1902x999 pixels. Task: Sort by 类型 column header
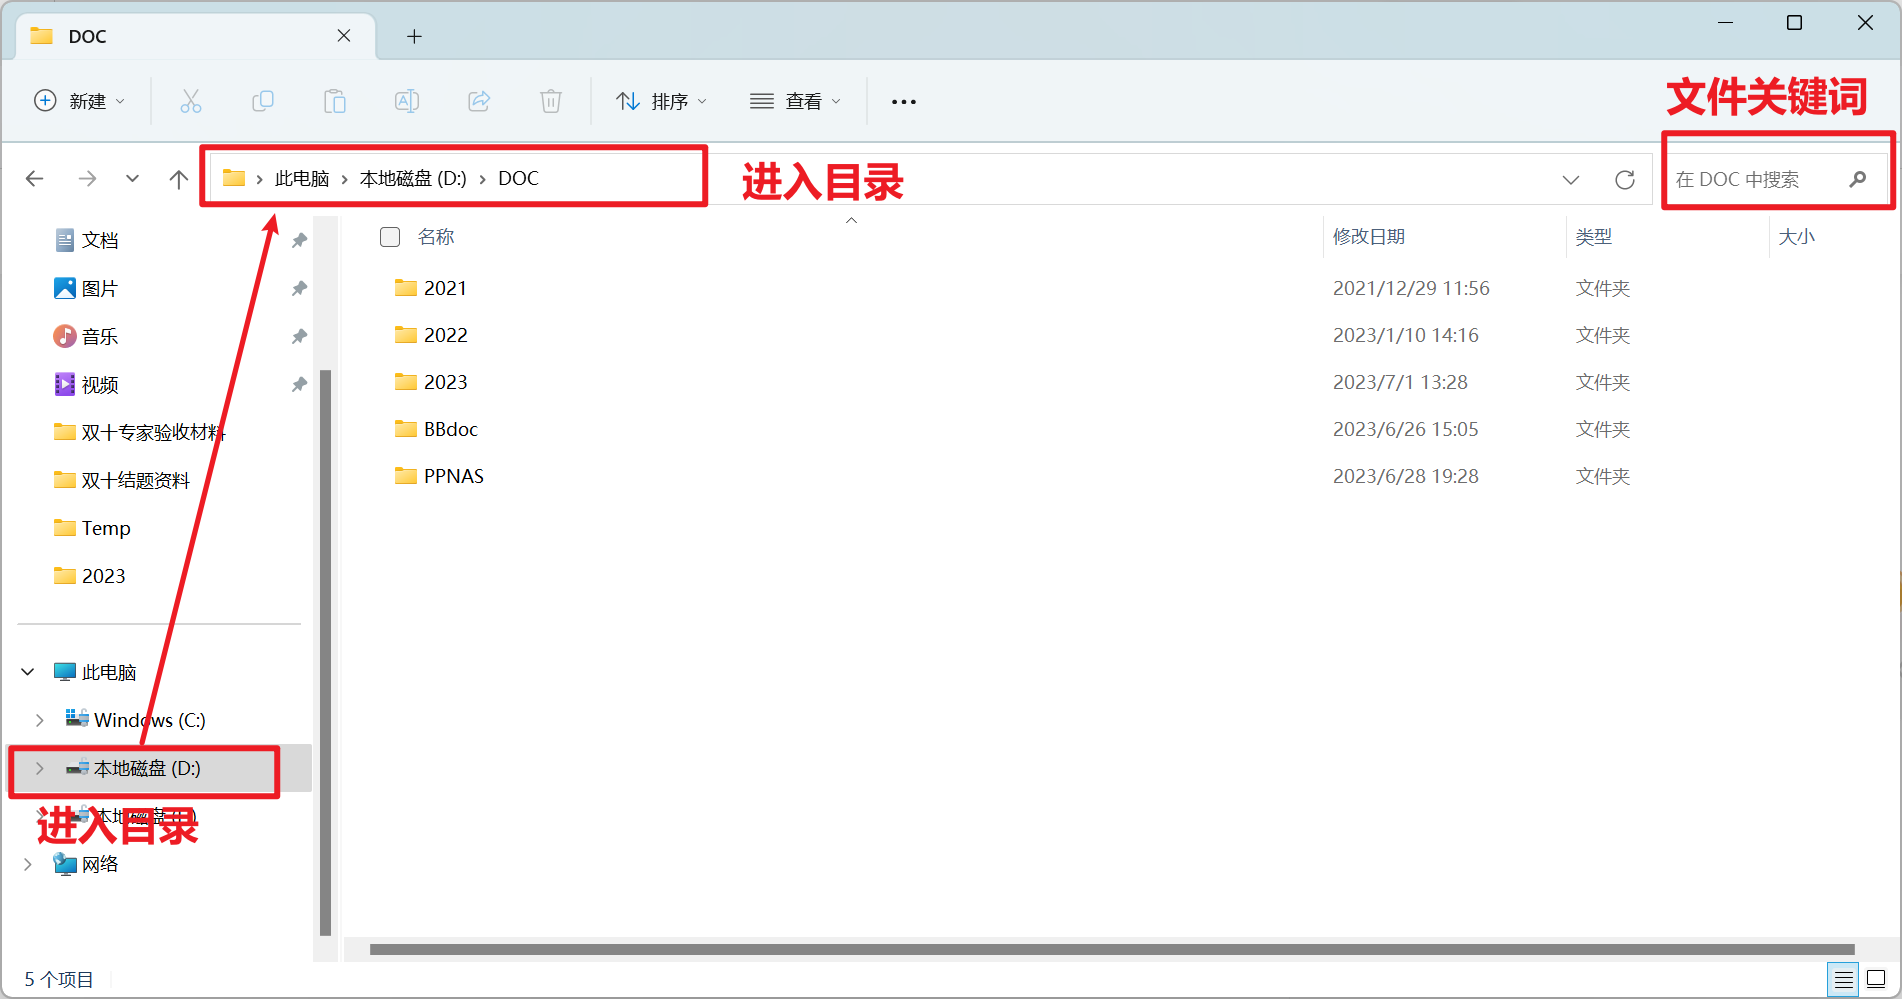click(x=1594, y=237)
